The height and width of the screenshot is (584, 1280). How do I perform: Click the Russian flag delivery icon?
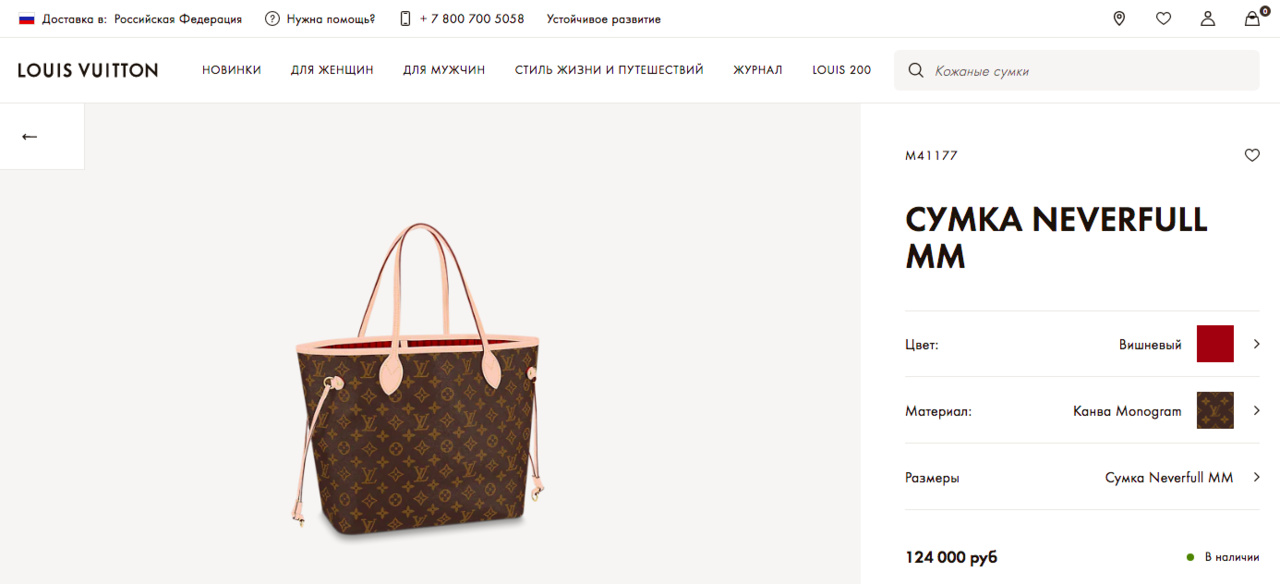(27, 19)
